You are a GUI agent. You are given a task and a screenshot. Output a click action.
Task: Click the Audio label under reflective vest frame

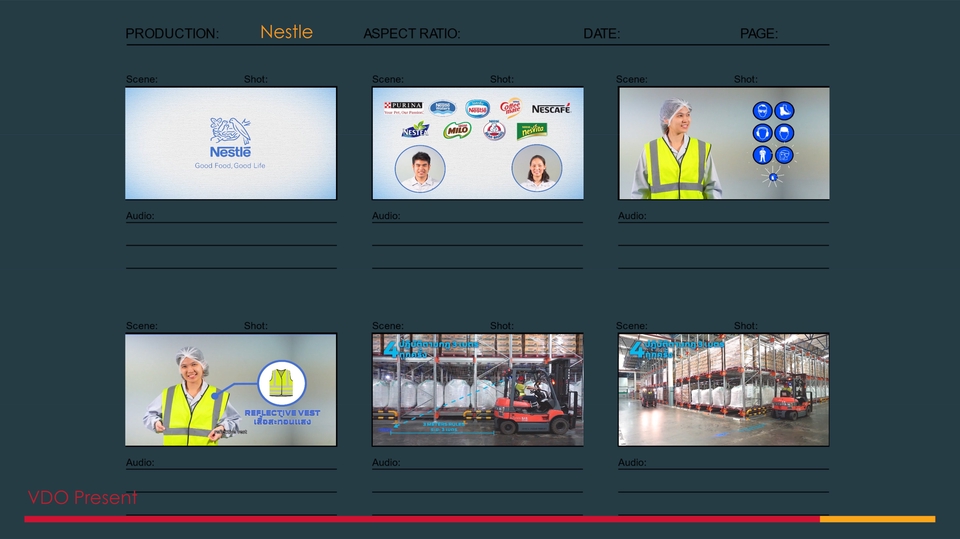[x=140, y=462]
